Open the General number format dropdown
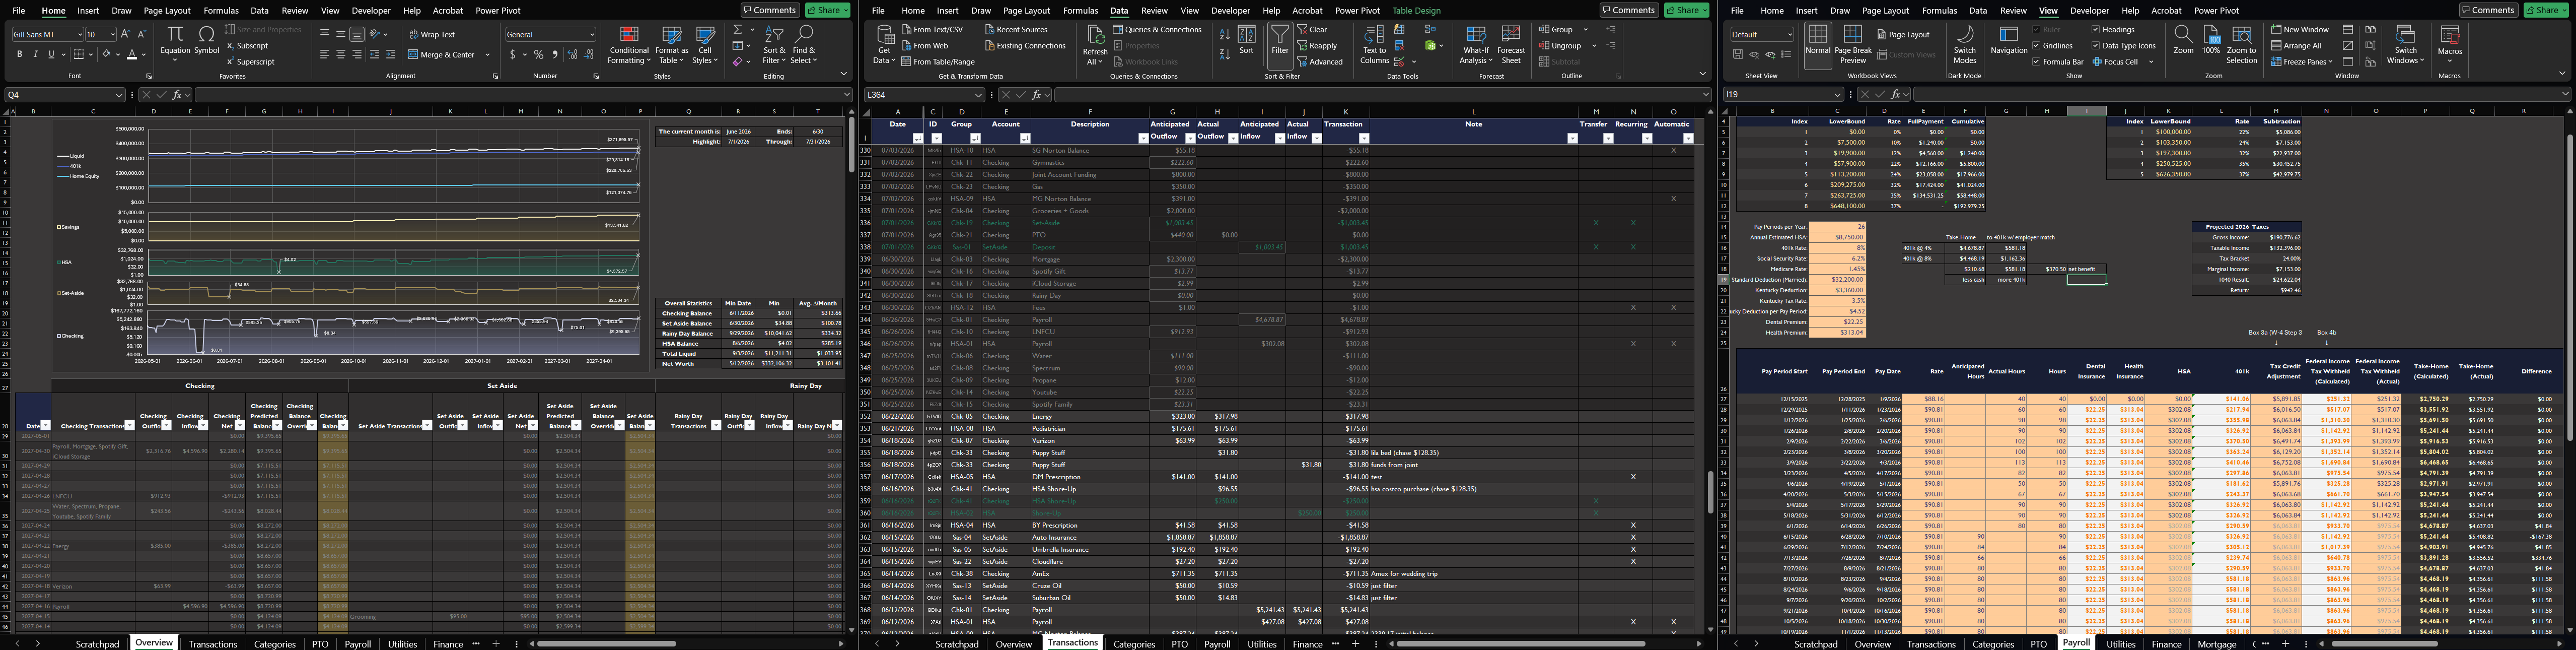This screenshot has width=2576, height=650. tap(592, 34)
